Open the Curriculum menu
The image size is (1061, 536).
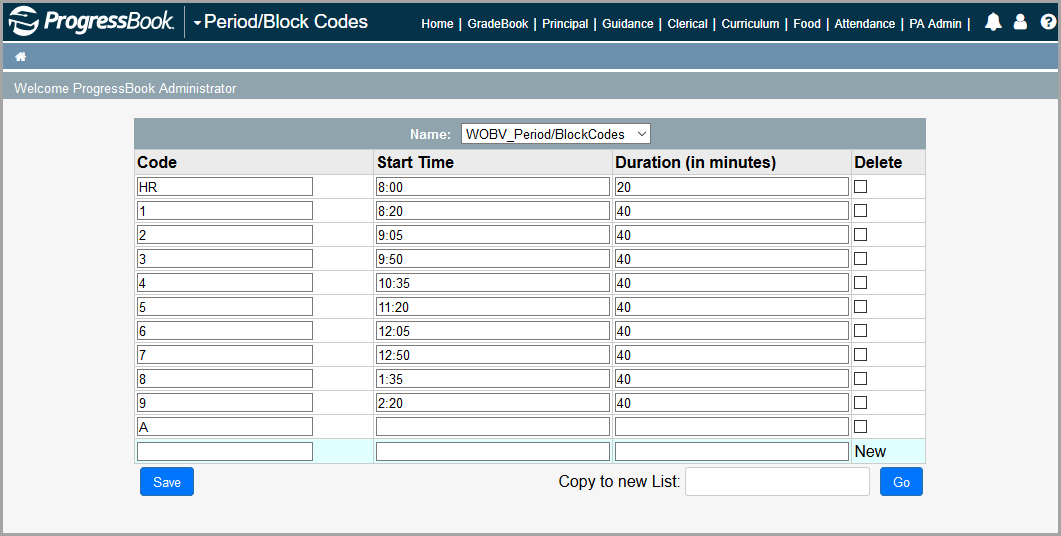click(750, 24)
